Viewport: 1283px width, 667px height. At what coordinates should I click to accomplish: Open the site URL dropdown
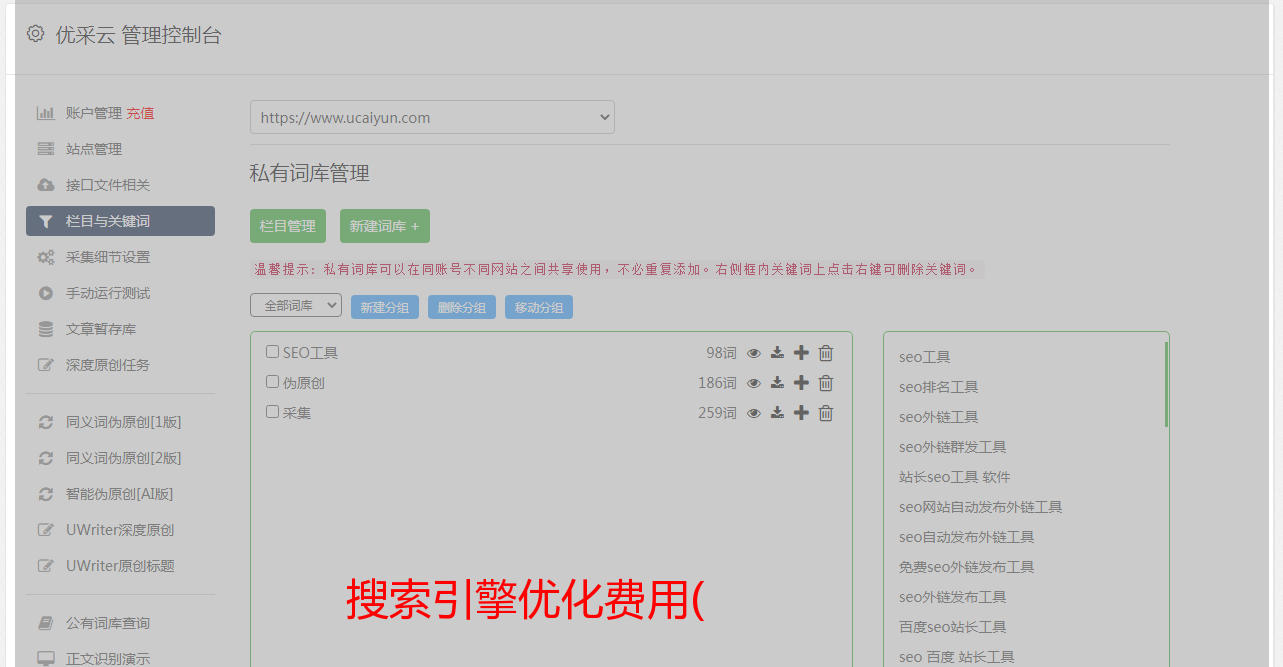pos(432,117)
